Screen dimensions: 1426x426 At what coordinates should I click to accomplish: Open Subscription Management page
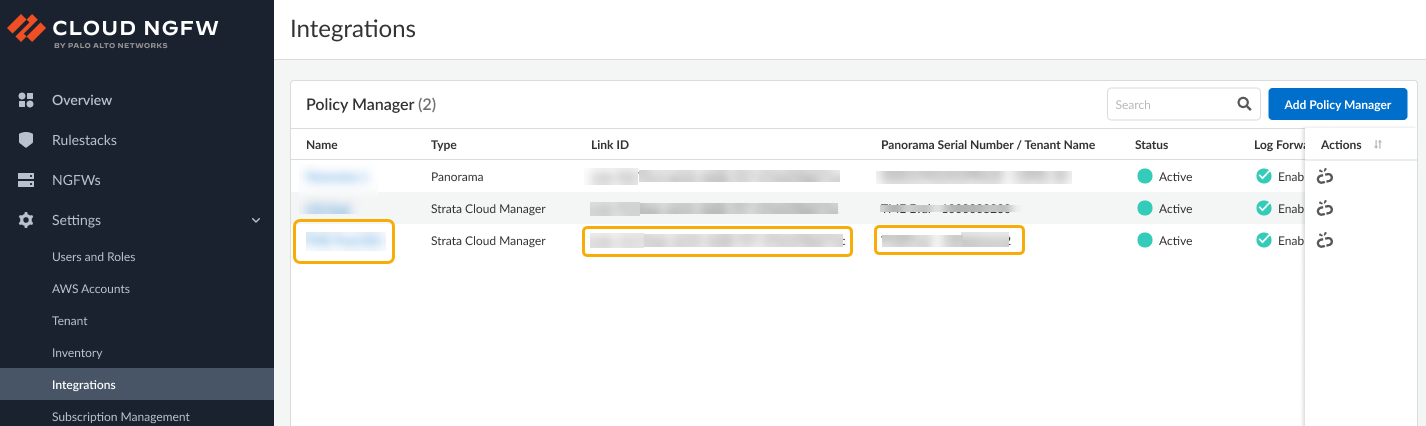click(x=120, y=417)
